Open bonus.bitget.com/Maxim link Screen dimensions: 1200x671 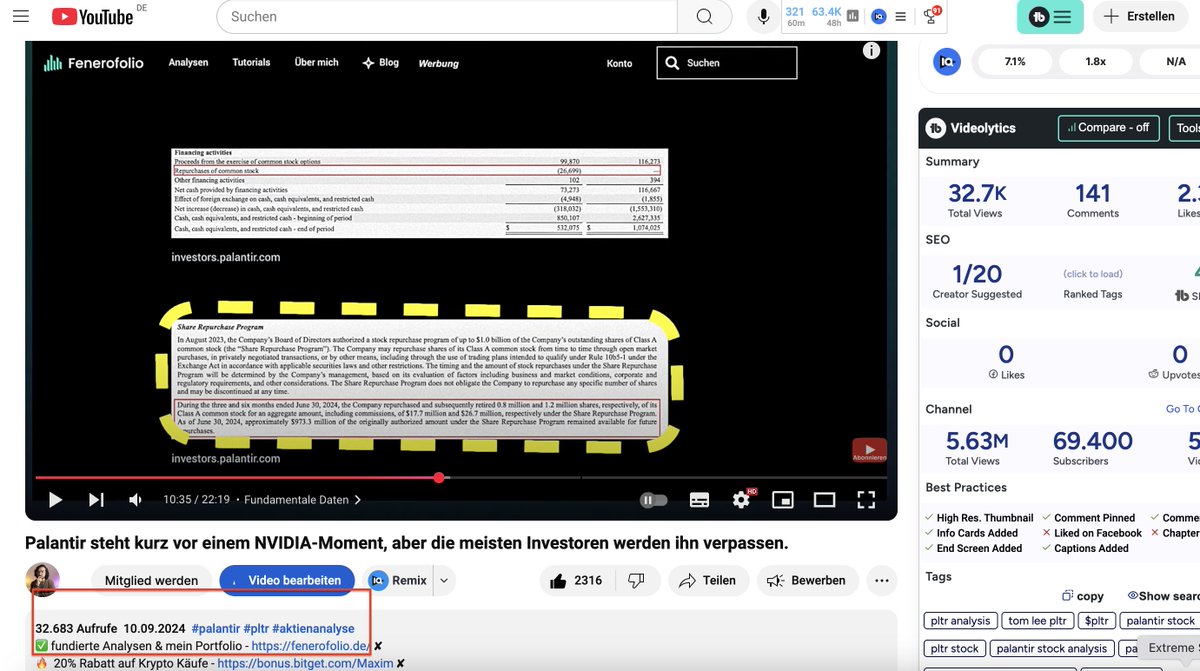tap(305, 663)
